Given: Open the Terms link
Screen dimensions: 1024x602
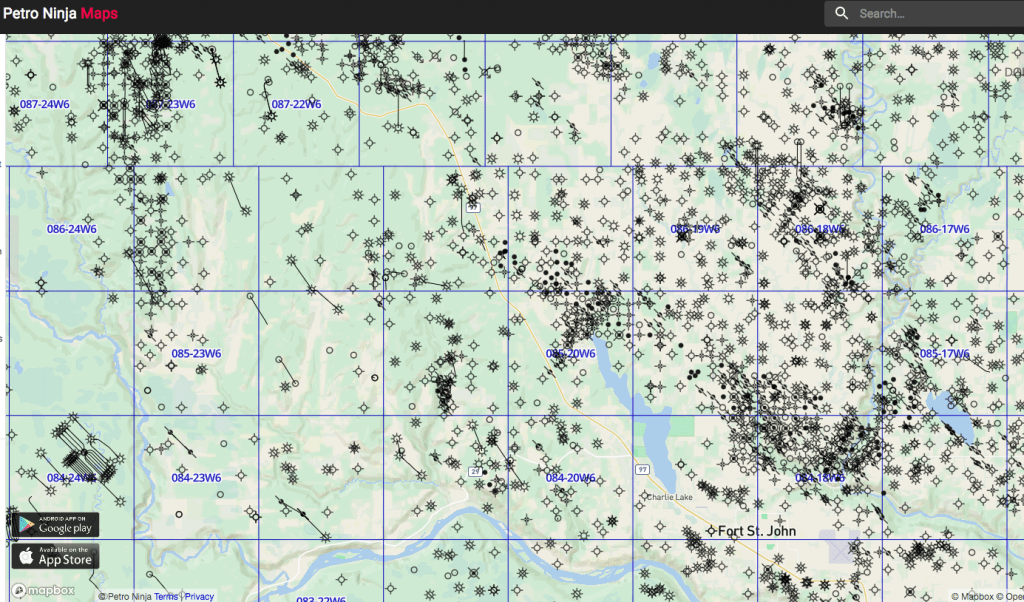Looking at the screenshot, I should [166, 596].
